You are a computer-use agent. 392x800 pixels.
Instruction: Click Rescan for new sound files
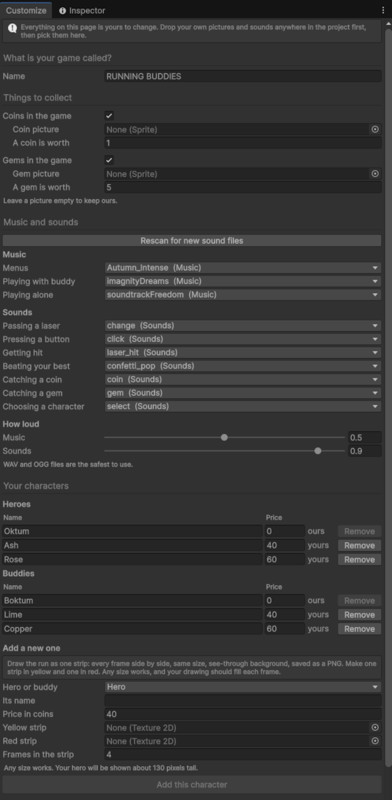click(x=192, y=241)
